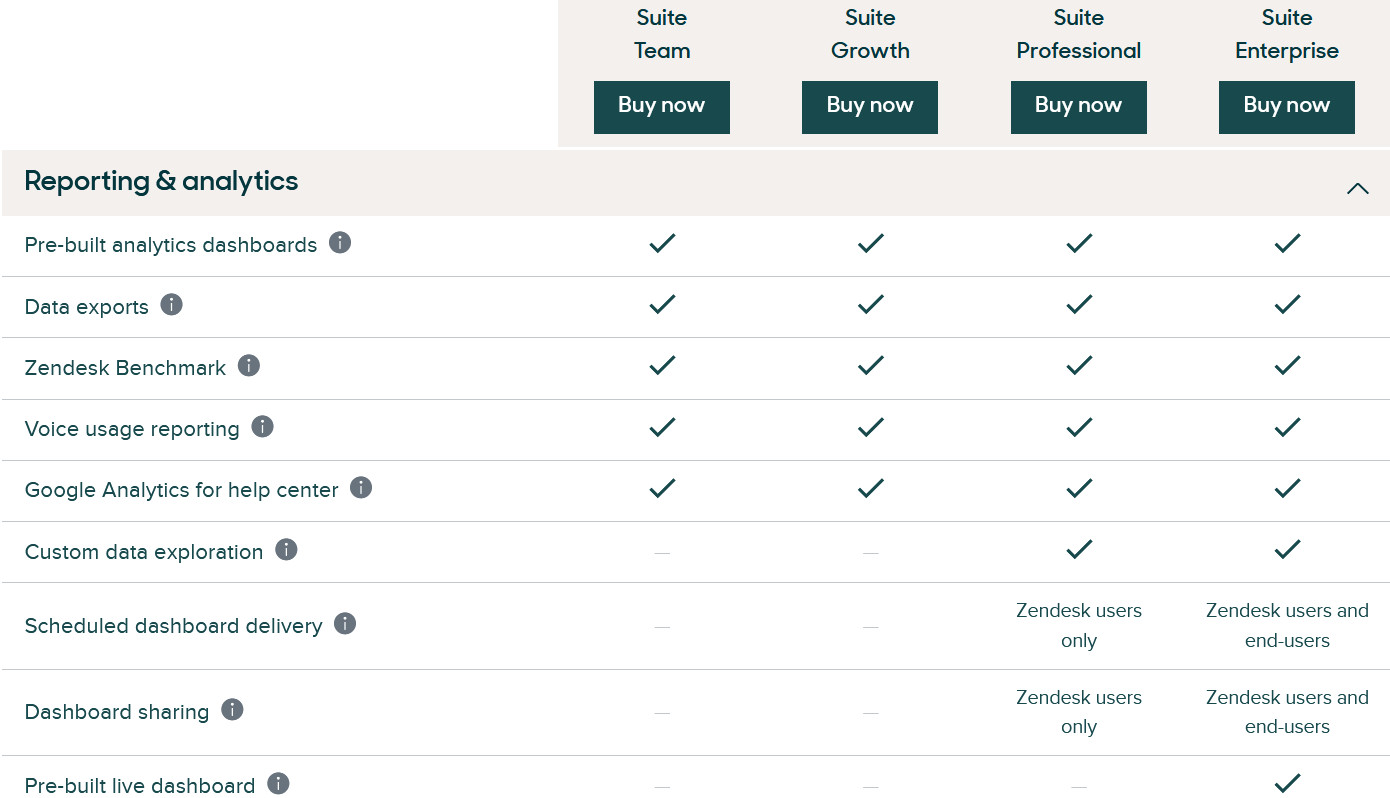
Task: Buy now under Suite Professional
Action: click(x=1079, y=107)
